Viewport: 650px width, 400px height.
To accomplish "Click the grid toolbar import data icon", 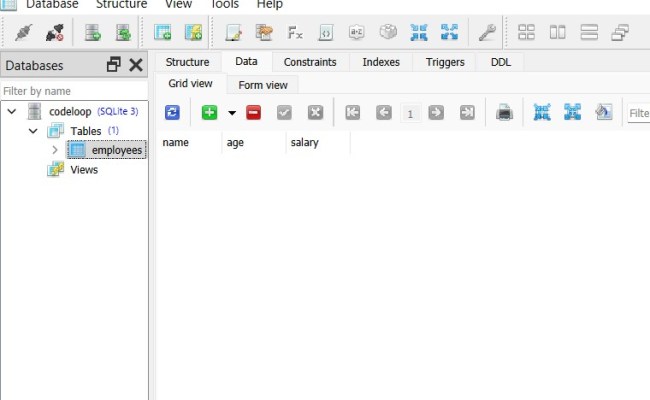I will [x=542, y=112].
